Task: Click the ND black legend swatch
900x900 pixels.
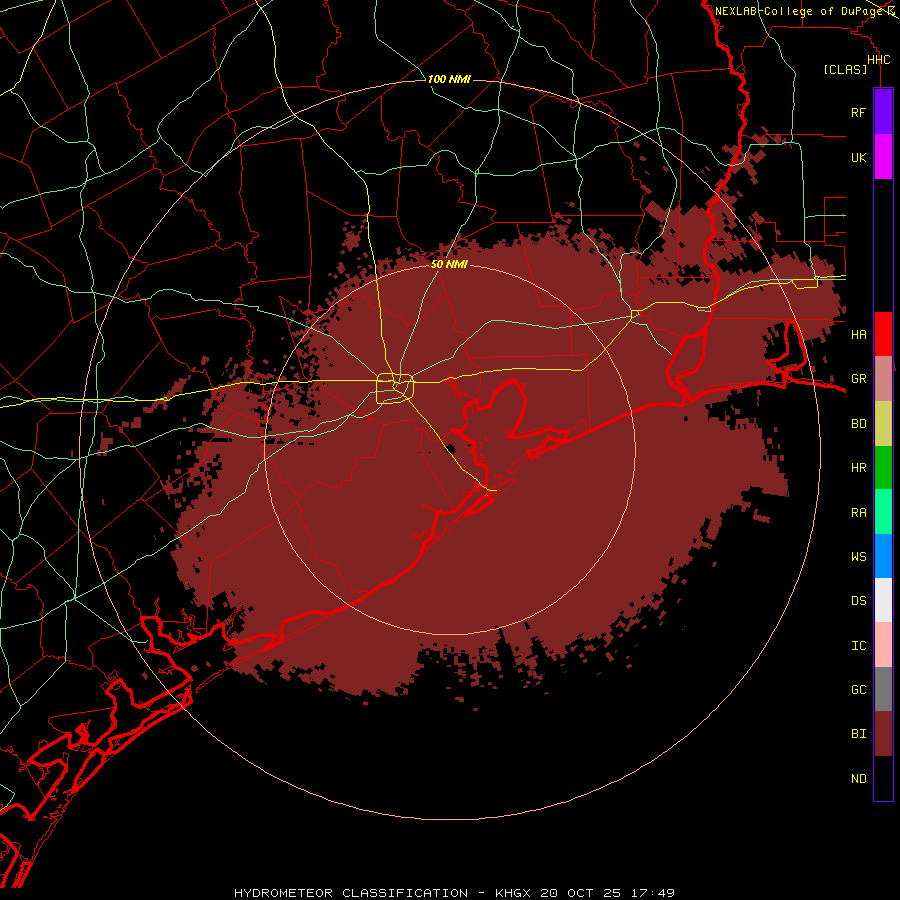Action: (883, 778)
